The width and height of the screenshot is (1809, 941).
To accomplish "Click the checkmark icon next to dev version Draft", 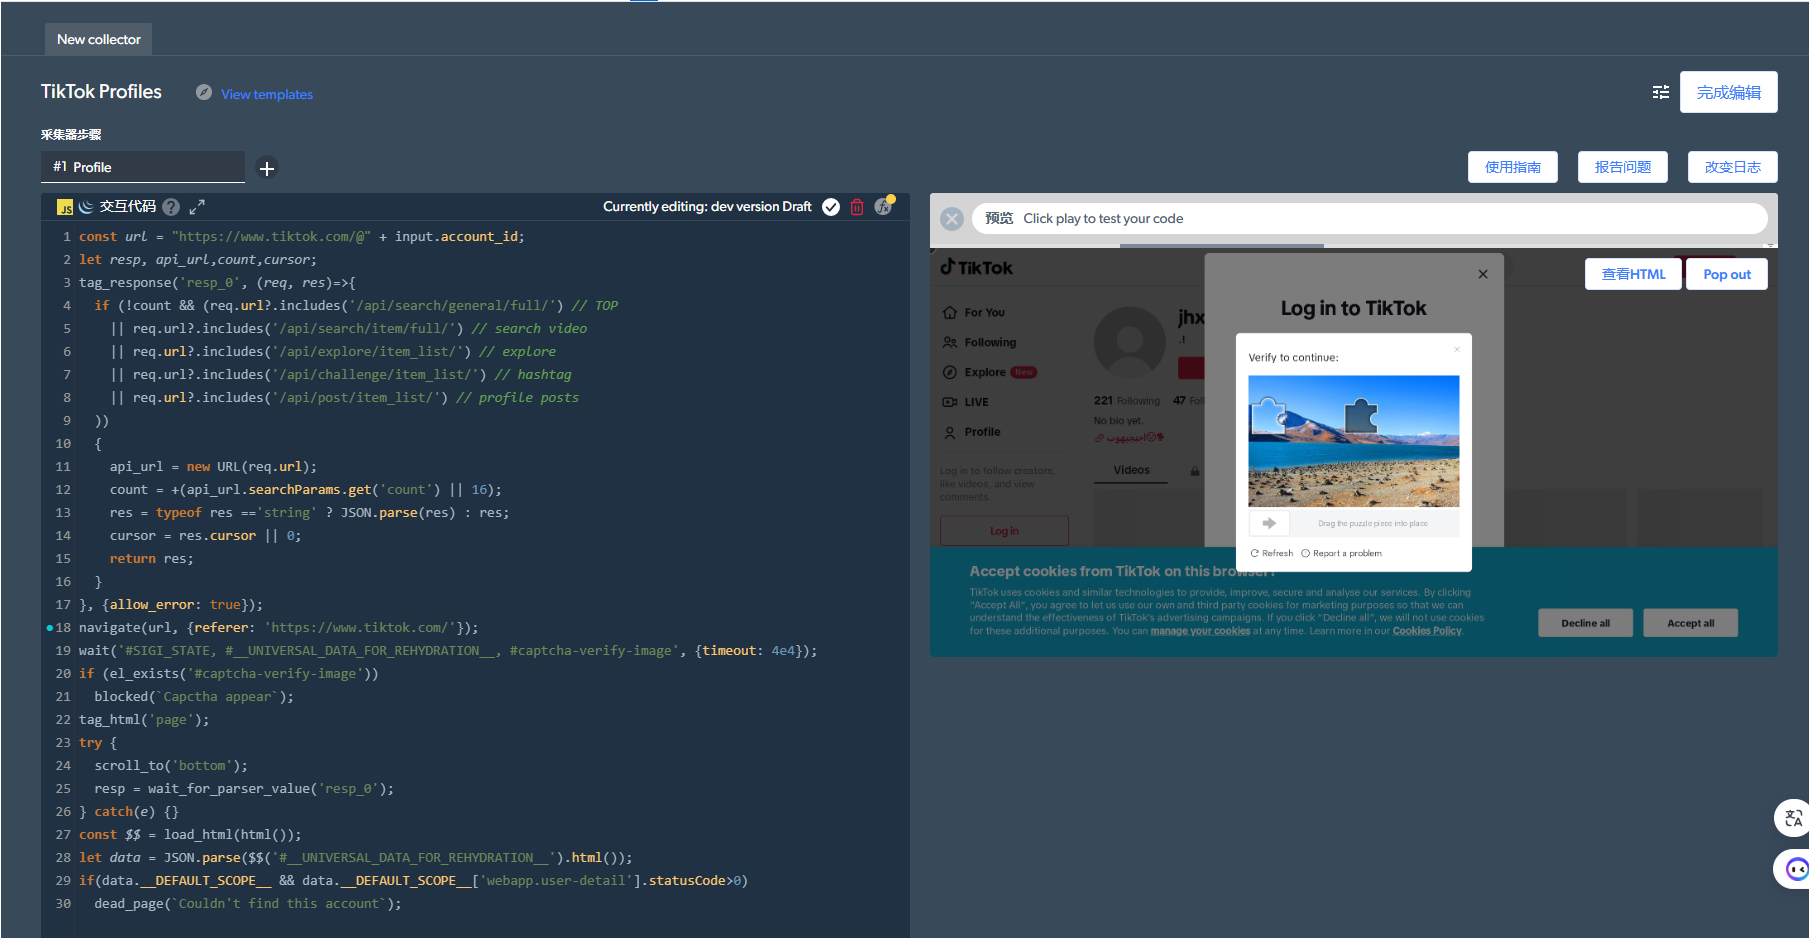I will [831, 207].
